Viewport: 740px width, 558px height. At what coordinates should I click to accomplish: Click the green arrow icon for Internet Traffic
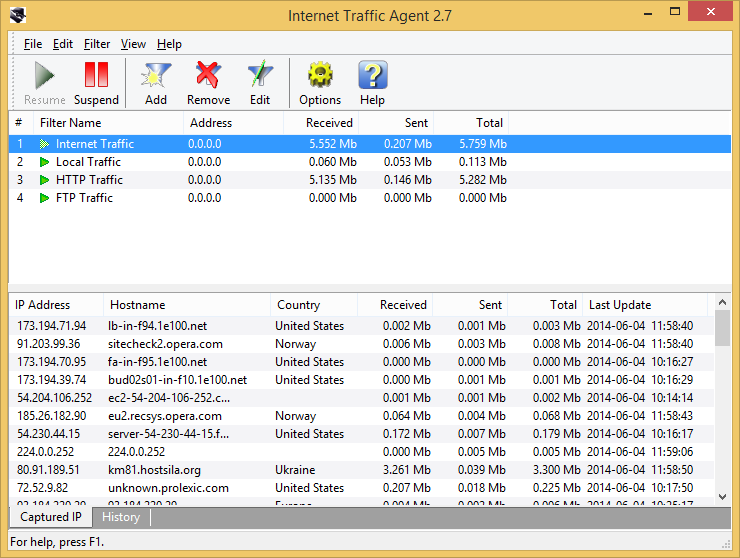click(x=44, y=144)
